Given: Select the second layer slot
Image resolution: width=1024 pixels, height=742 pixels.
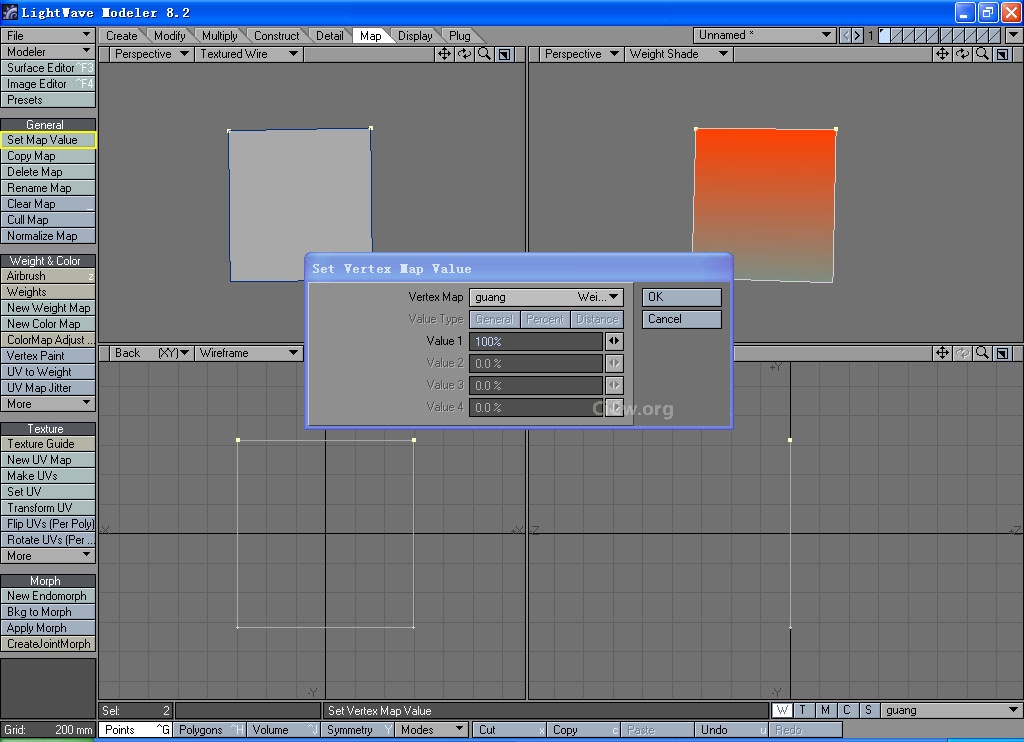Looking at the screenshot, I should 897,35.
